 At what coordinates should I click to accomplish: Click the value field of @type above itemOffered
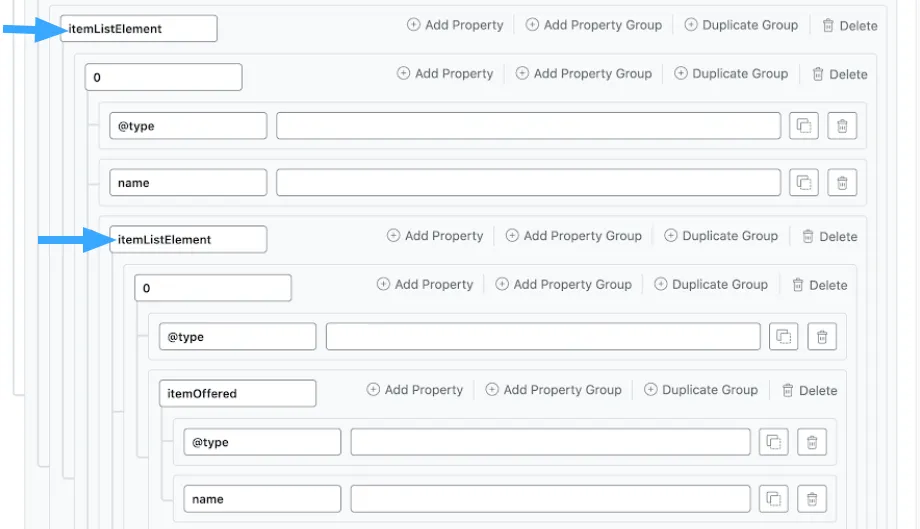coord(543,337)
